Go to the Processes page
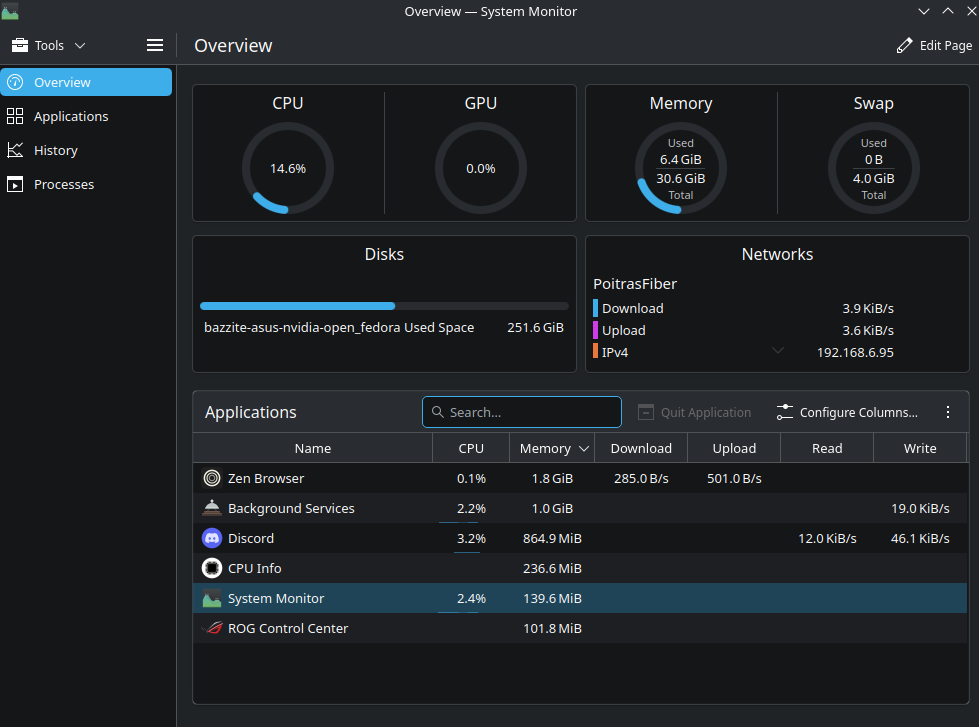 pyautogui.click(x=63, y=184)
